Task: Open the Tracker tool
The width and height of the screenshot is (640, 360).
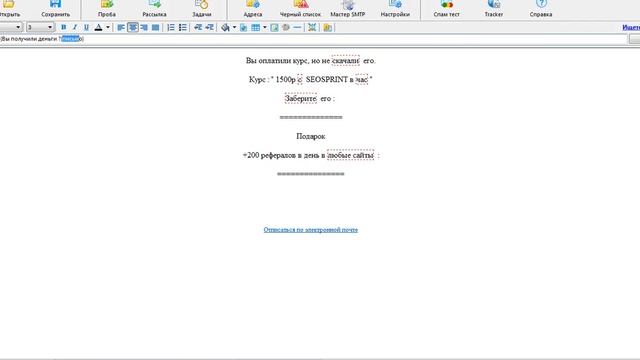Action: coord(494,9)
